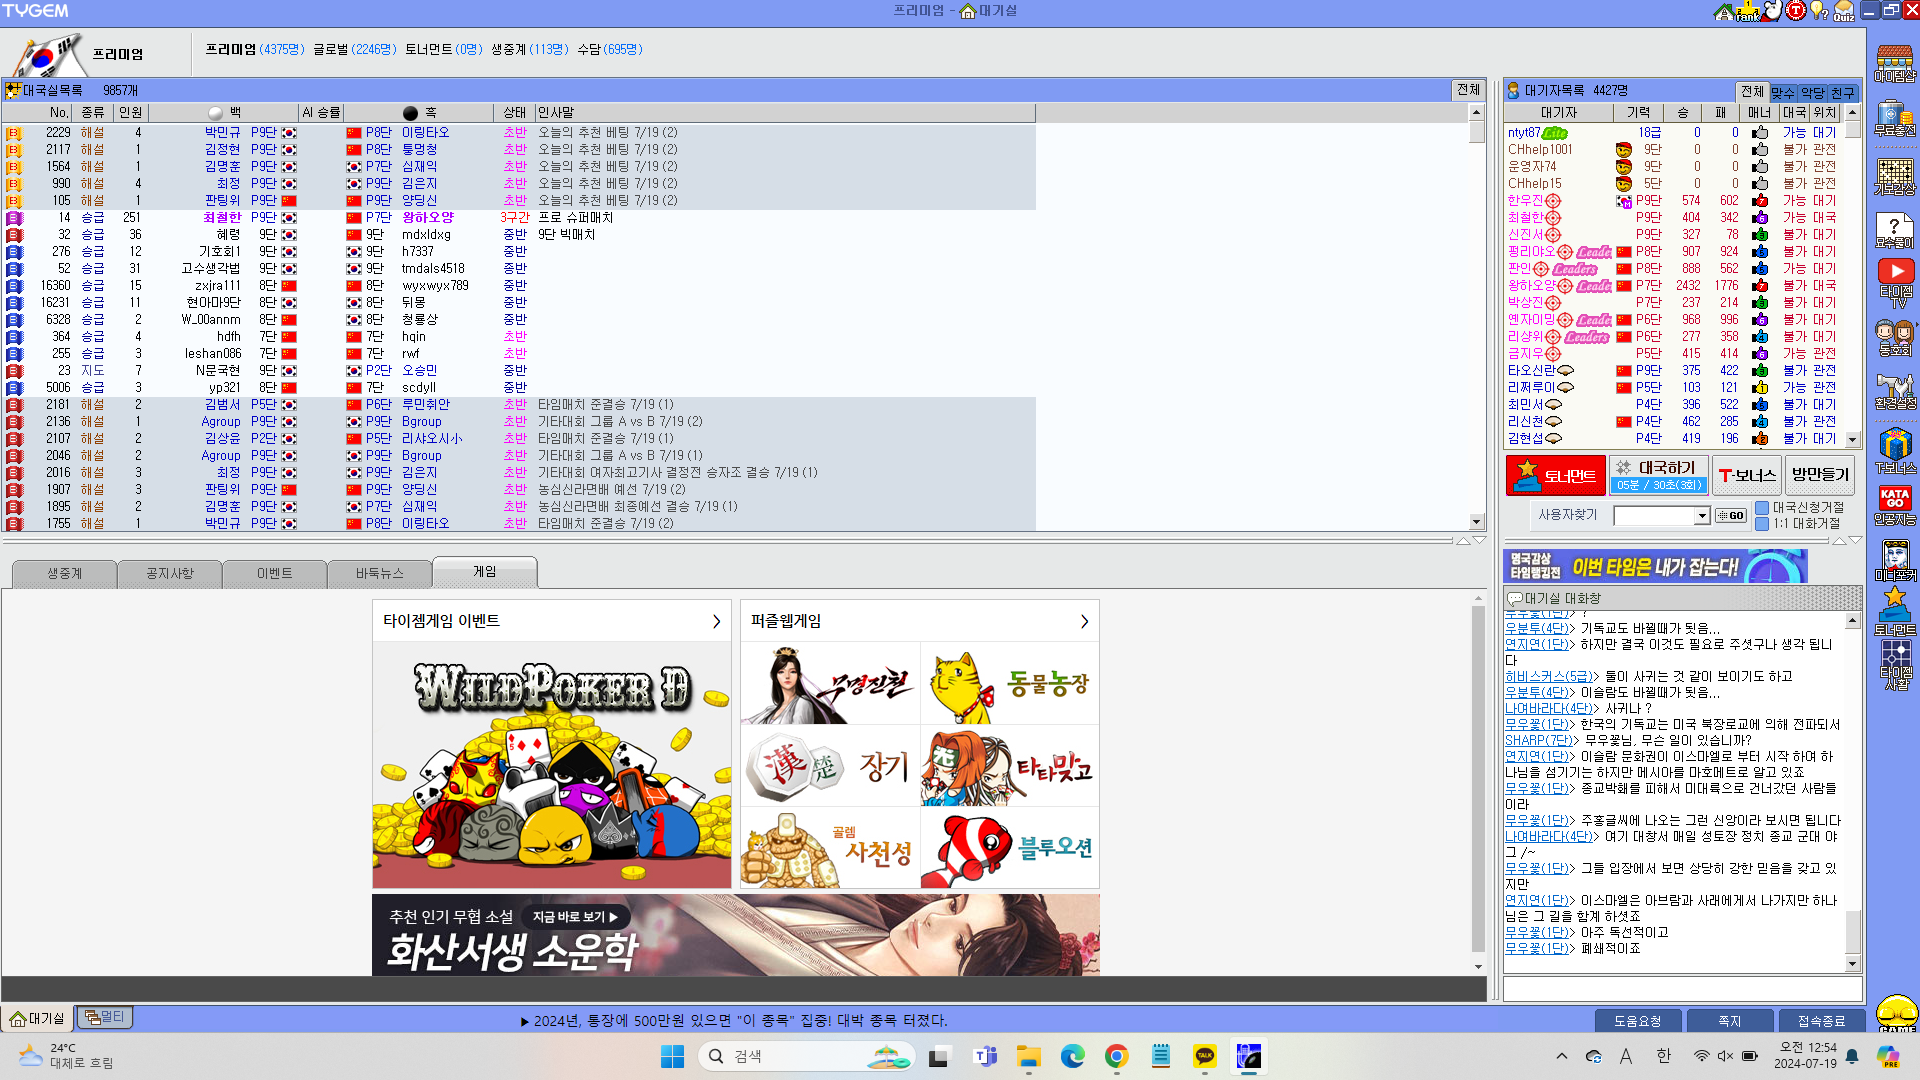Click the GO user search button

[1731, 516]
